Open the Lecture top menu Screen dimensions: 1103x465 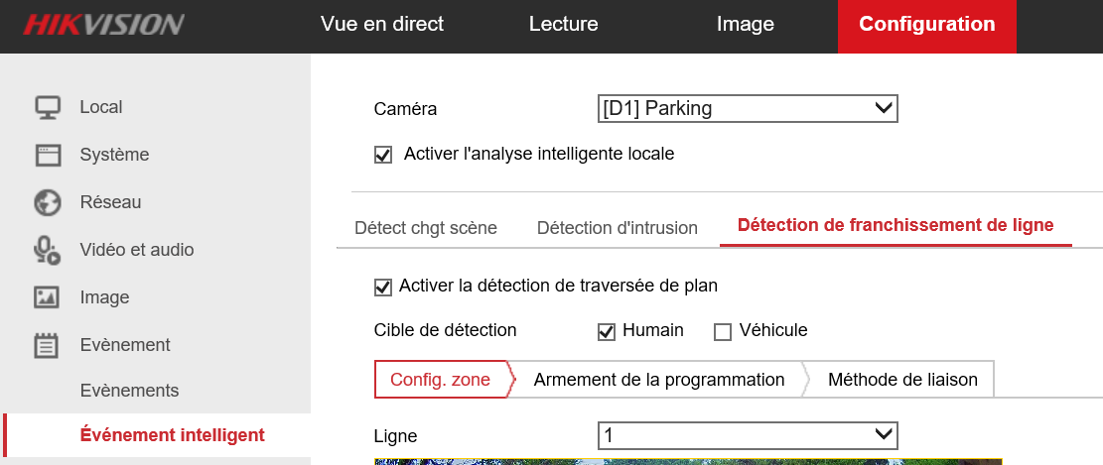[x=563, y=24]
